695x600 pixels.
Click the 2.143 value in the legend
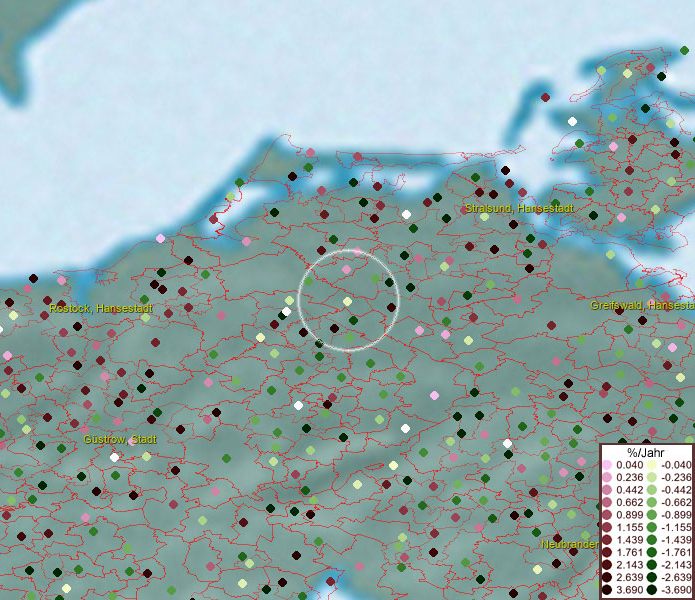(629, 566)
